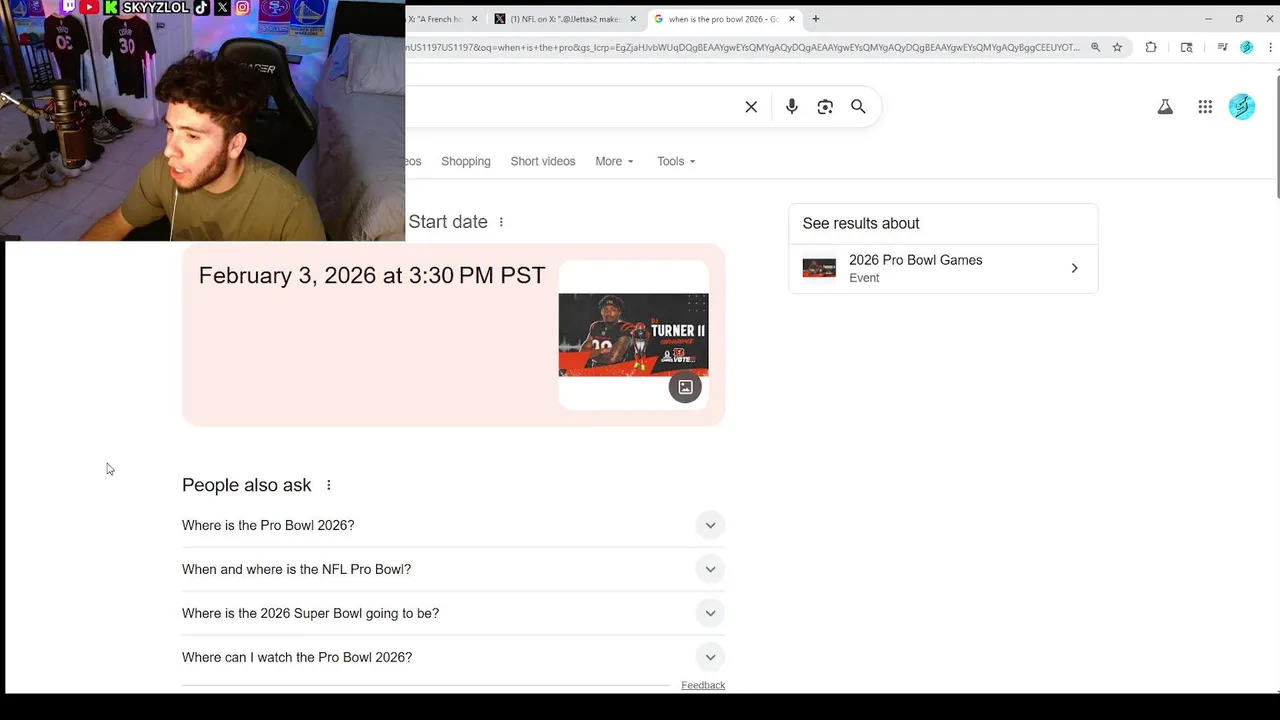The image size is (1280, 720).
Task: Open the tab search side panel icon
Action: click(1187, 47)
